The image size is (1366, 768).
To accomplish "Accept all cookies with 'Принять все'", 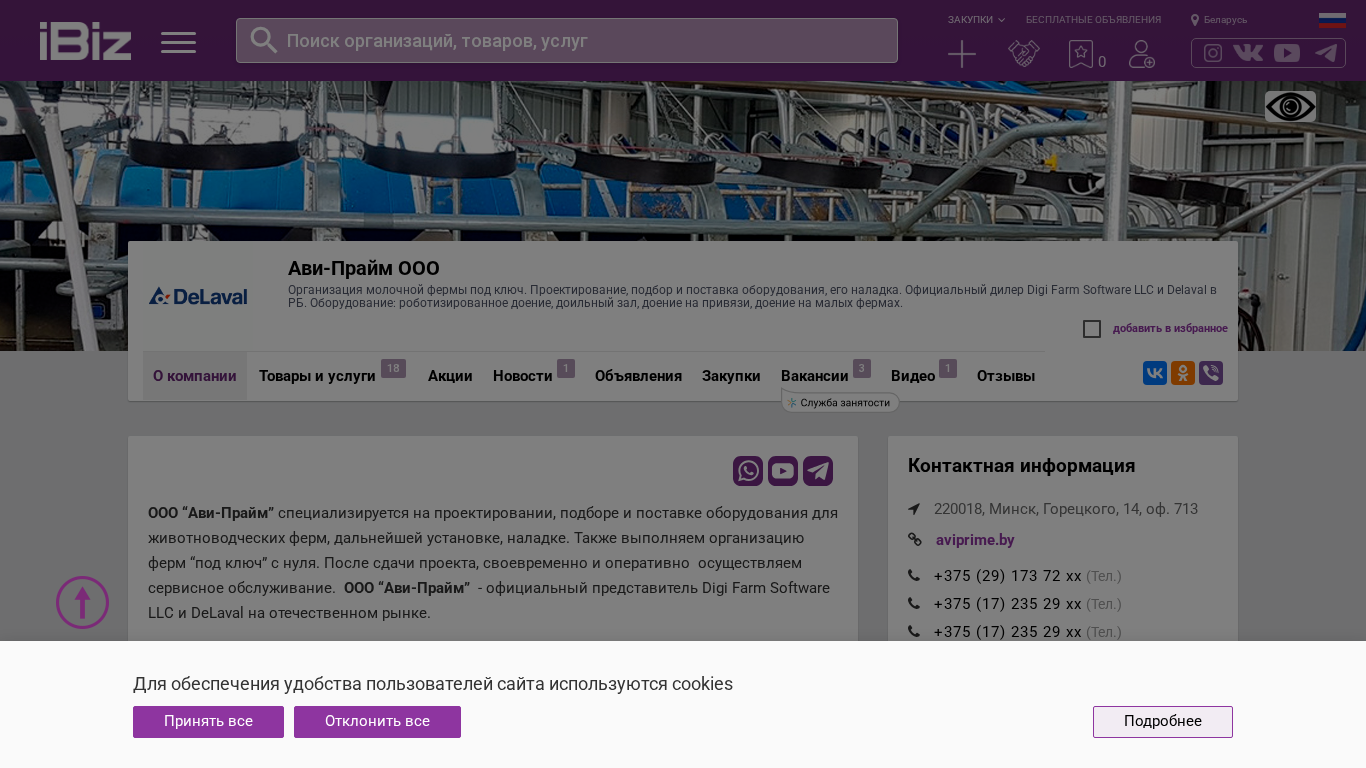I will [x=208, y=722].
